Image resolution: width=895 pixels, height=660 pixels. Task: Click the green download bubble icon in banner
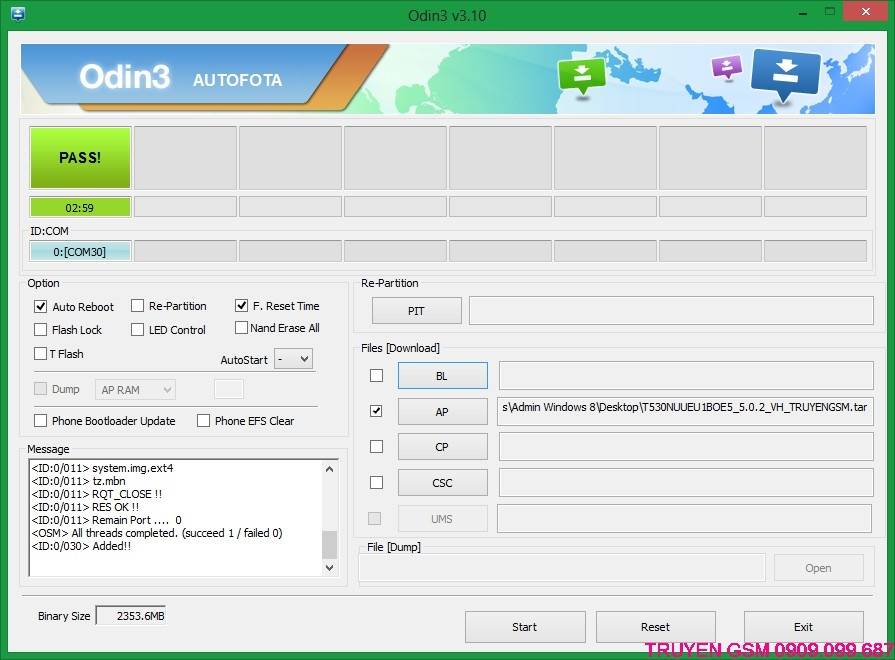[581, 77]
